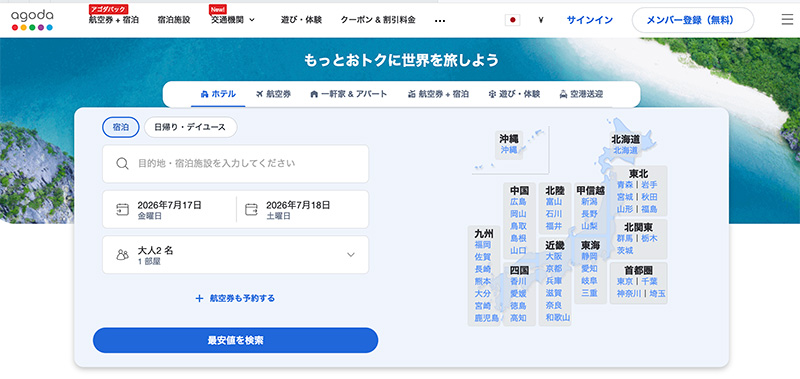Click the agoda logo
Screen dimensions: 800x379
pyautogui.click(x=32, y=20)
